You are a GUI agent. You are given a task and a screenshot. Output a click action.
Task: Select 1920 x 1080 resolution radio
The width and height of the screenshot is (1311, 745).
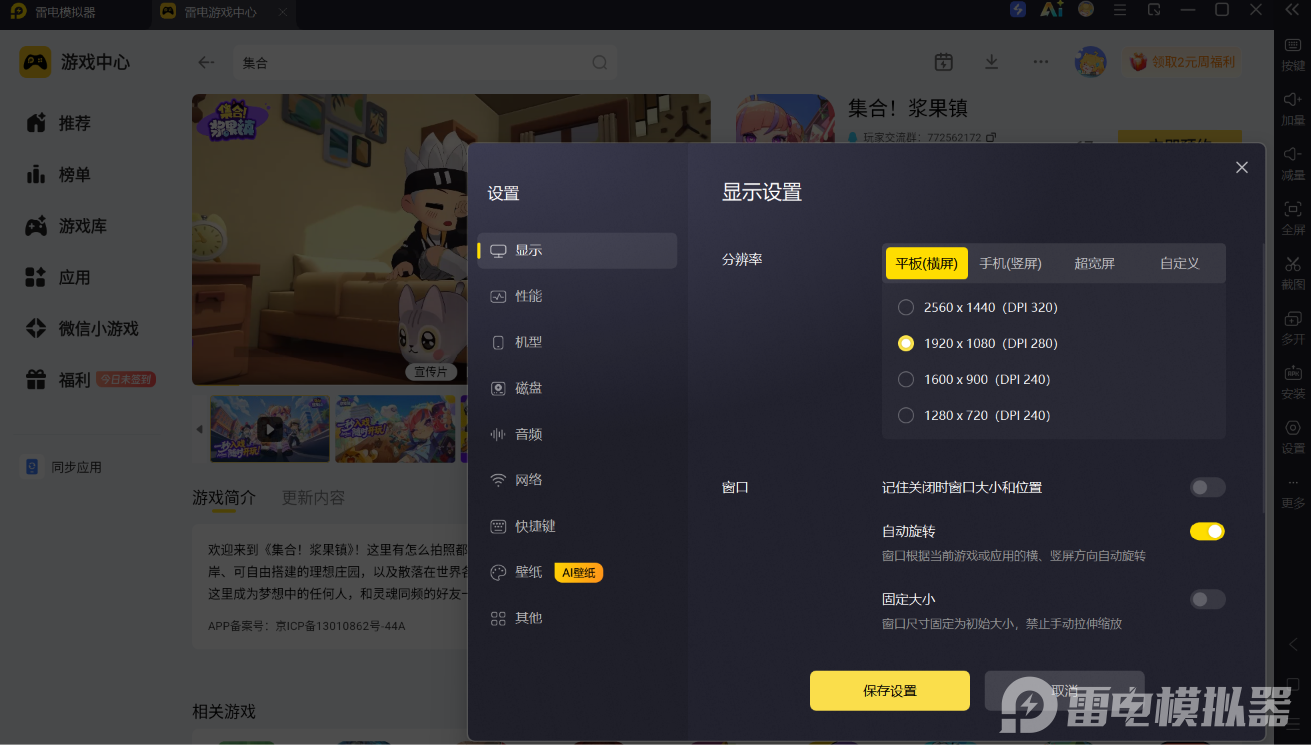coord(906,343)
